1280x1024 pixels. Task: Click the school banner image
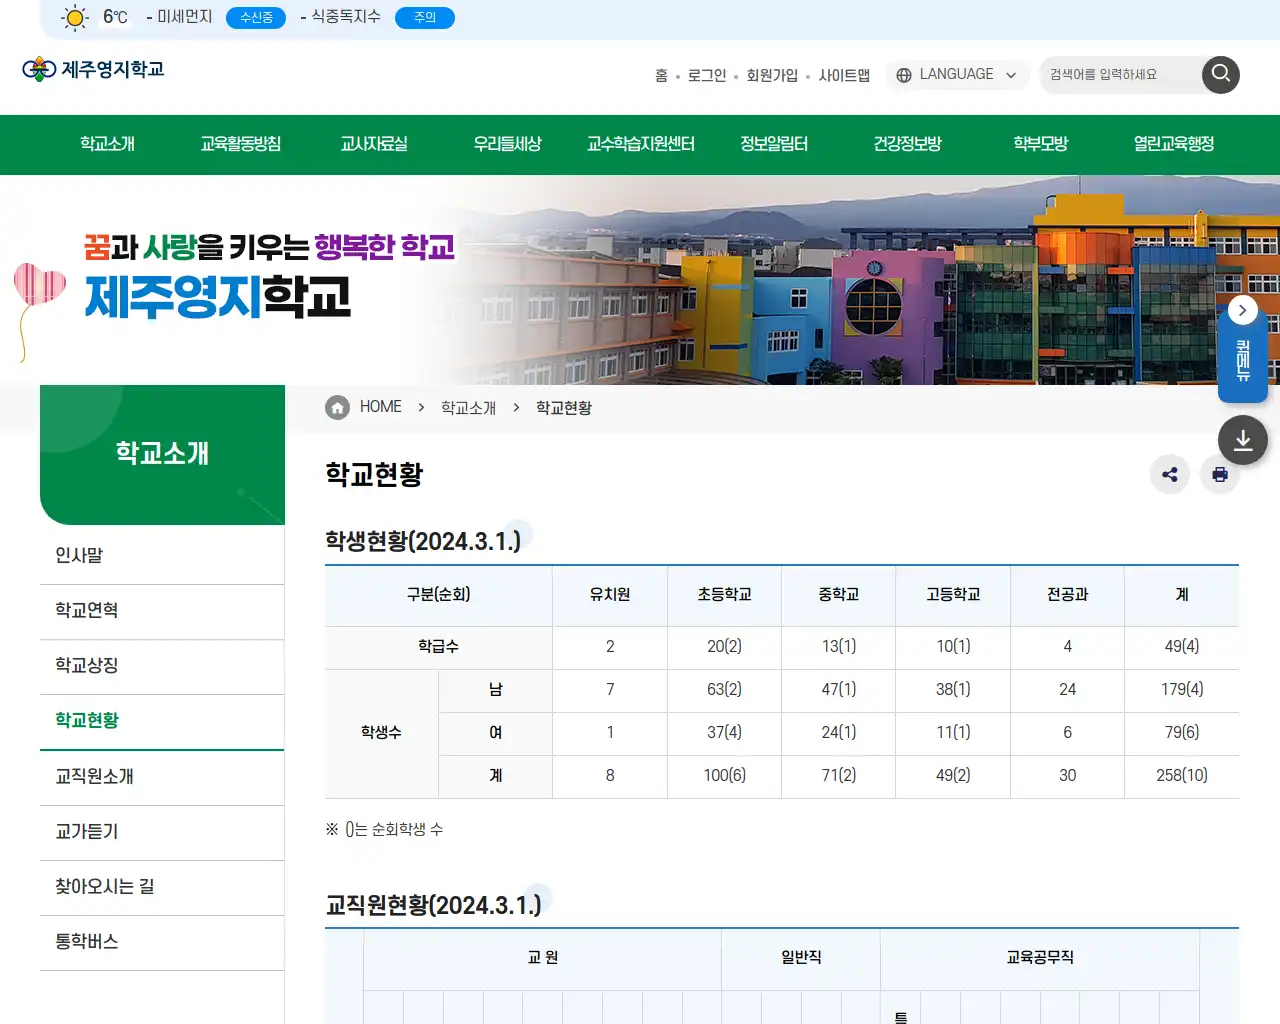click(x=640, y=280)
